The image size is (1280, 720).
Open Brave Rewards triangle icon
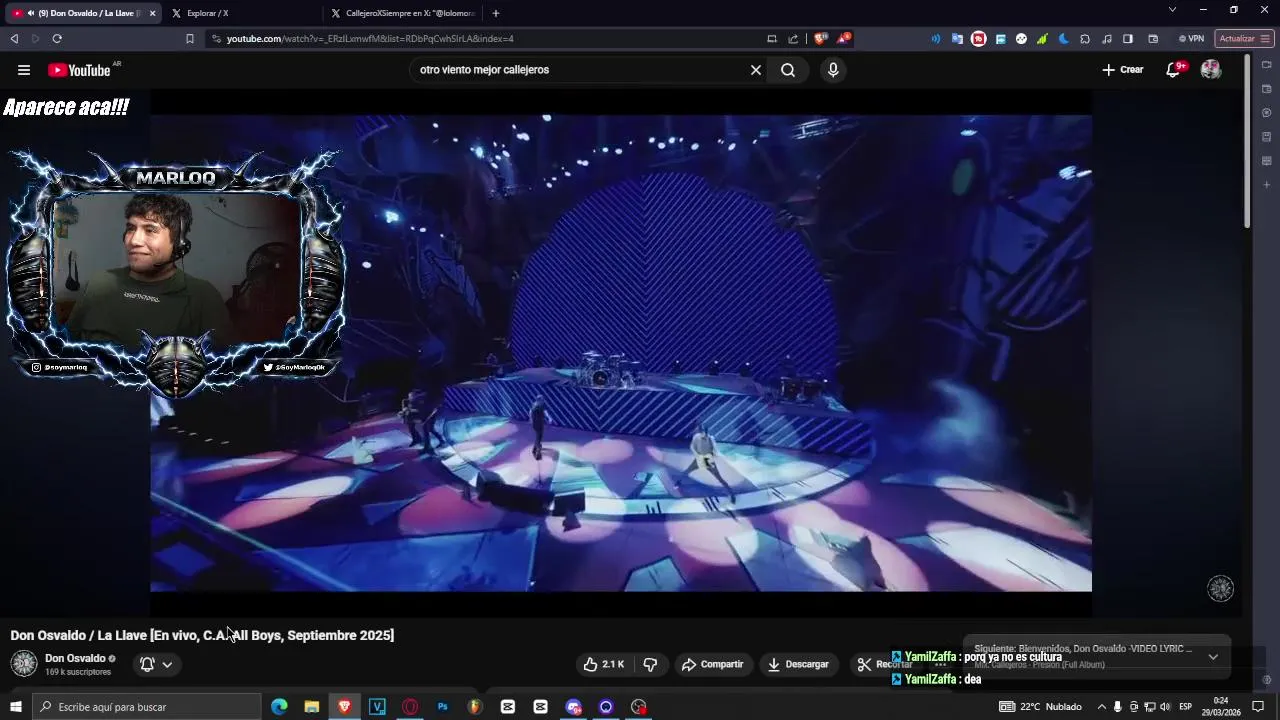click(845, 39)
